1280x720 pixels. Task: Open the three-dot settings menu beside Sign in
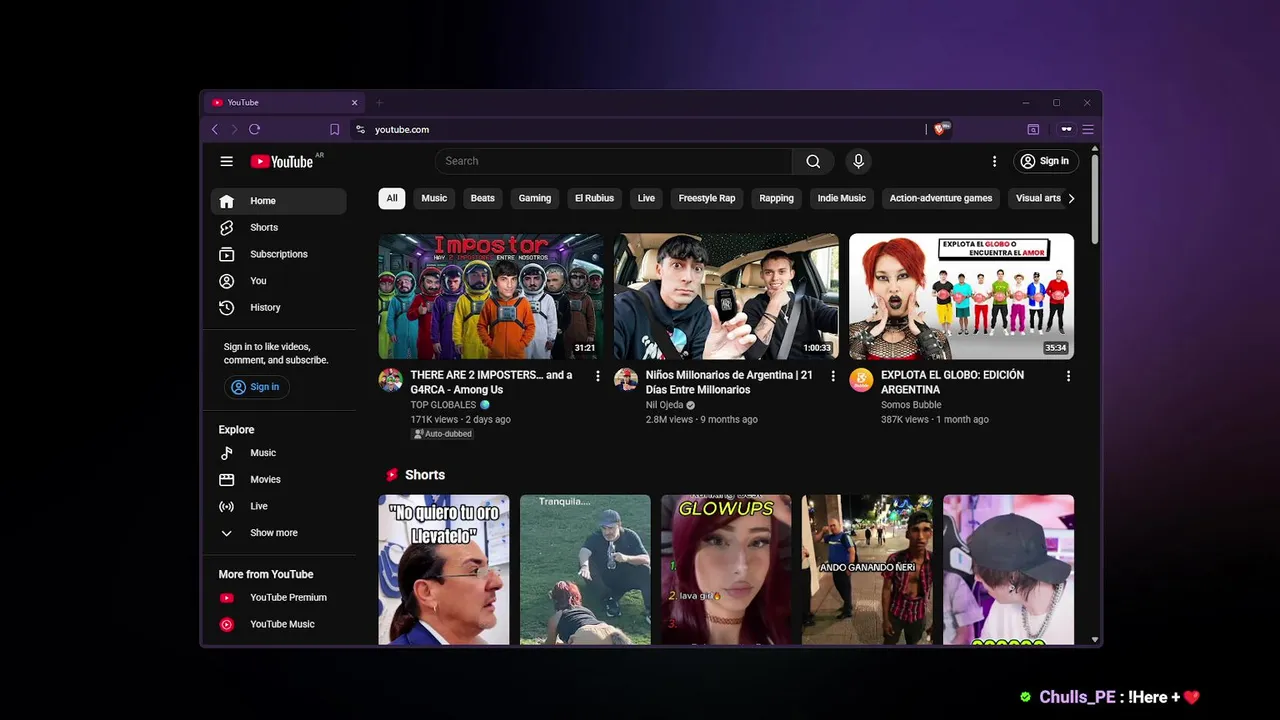click(994, 161)
